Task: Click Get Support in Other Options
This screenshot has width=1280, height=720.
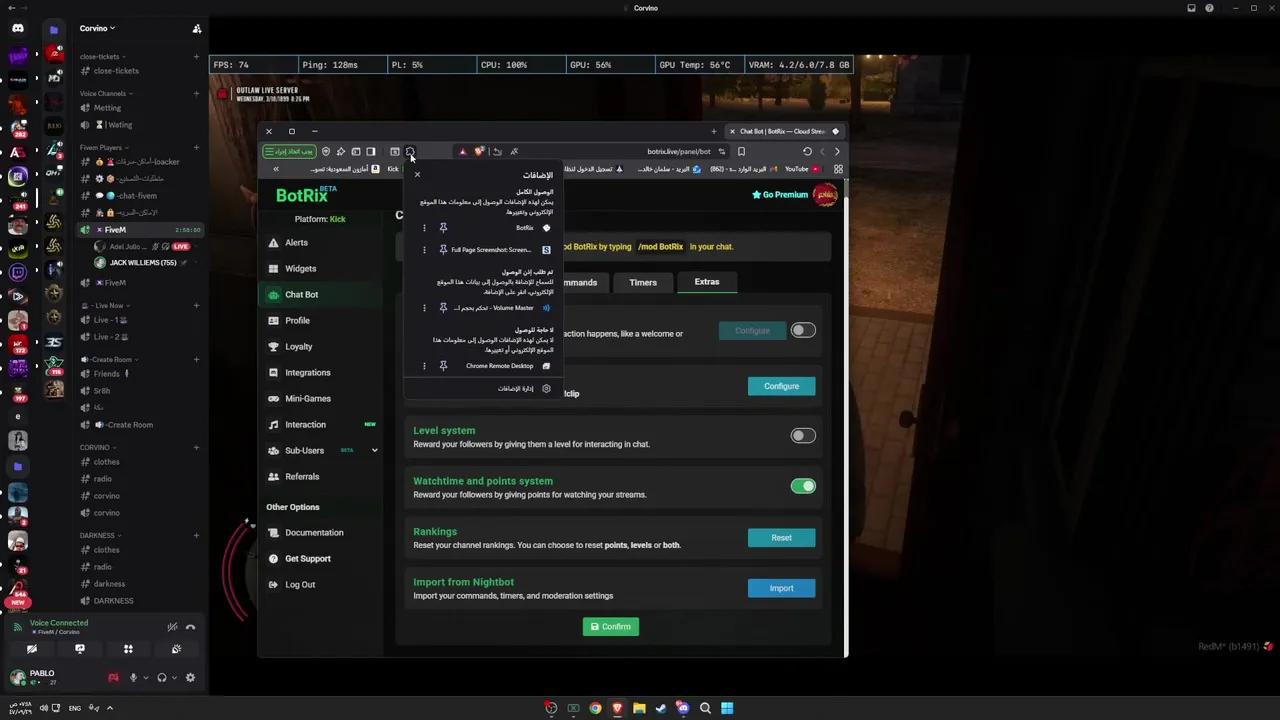Action: click(x=307, y=559)
